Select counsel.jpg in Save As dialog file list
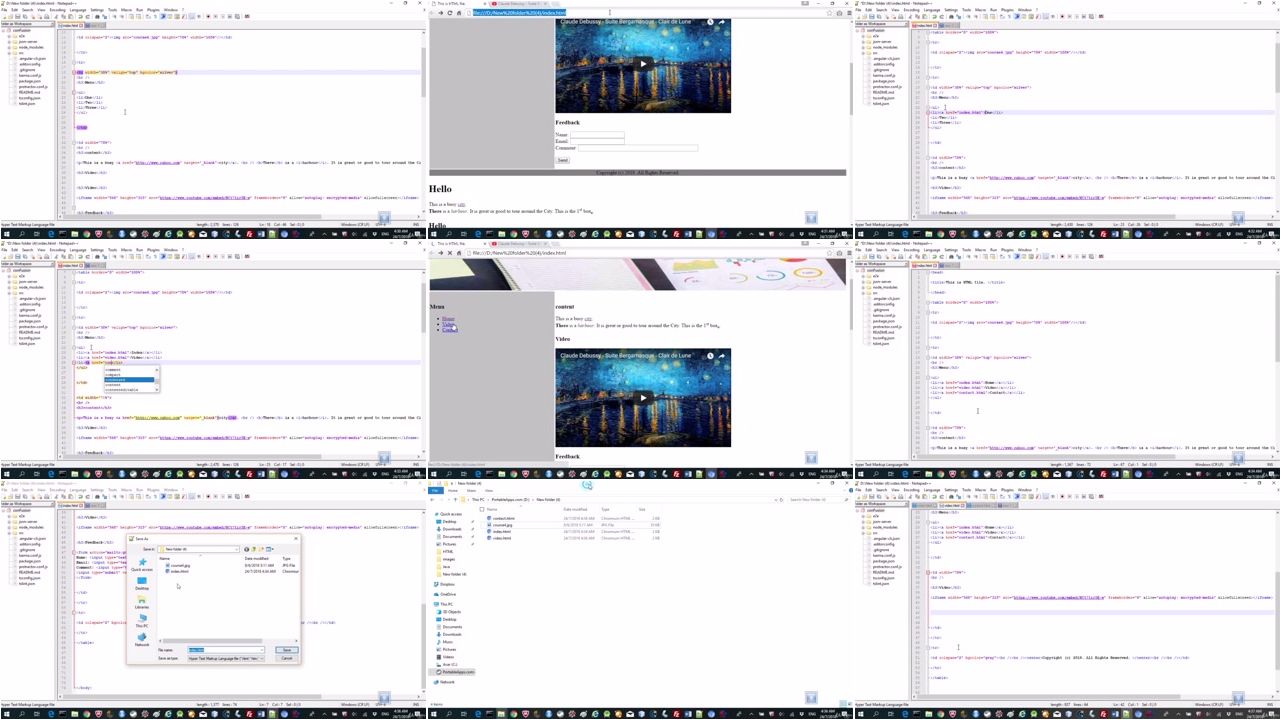1281x720 pixels. 180,565
